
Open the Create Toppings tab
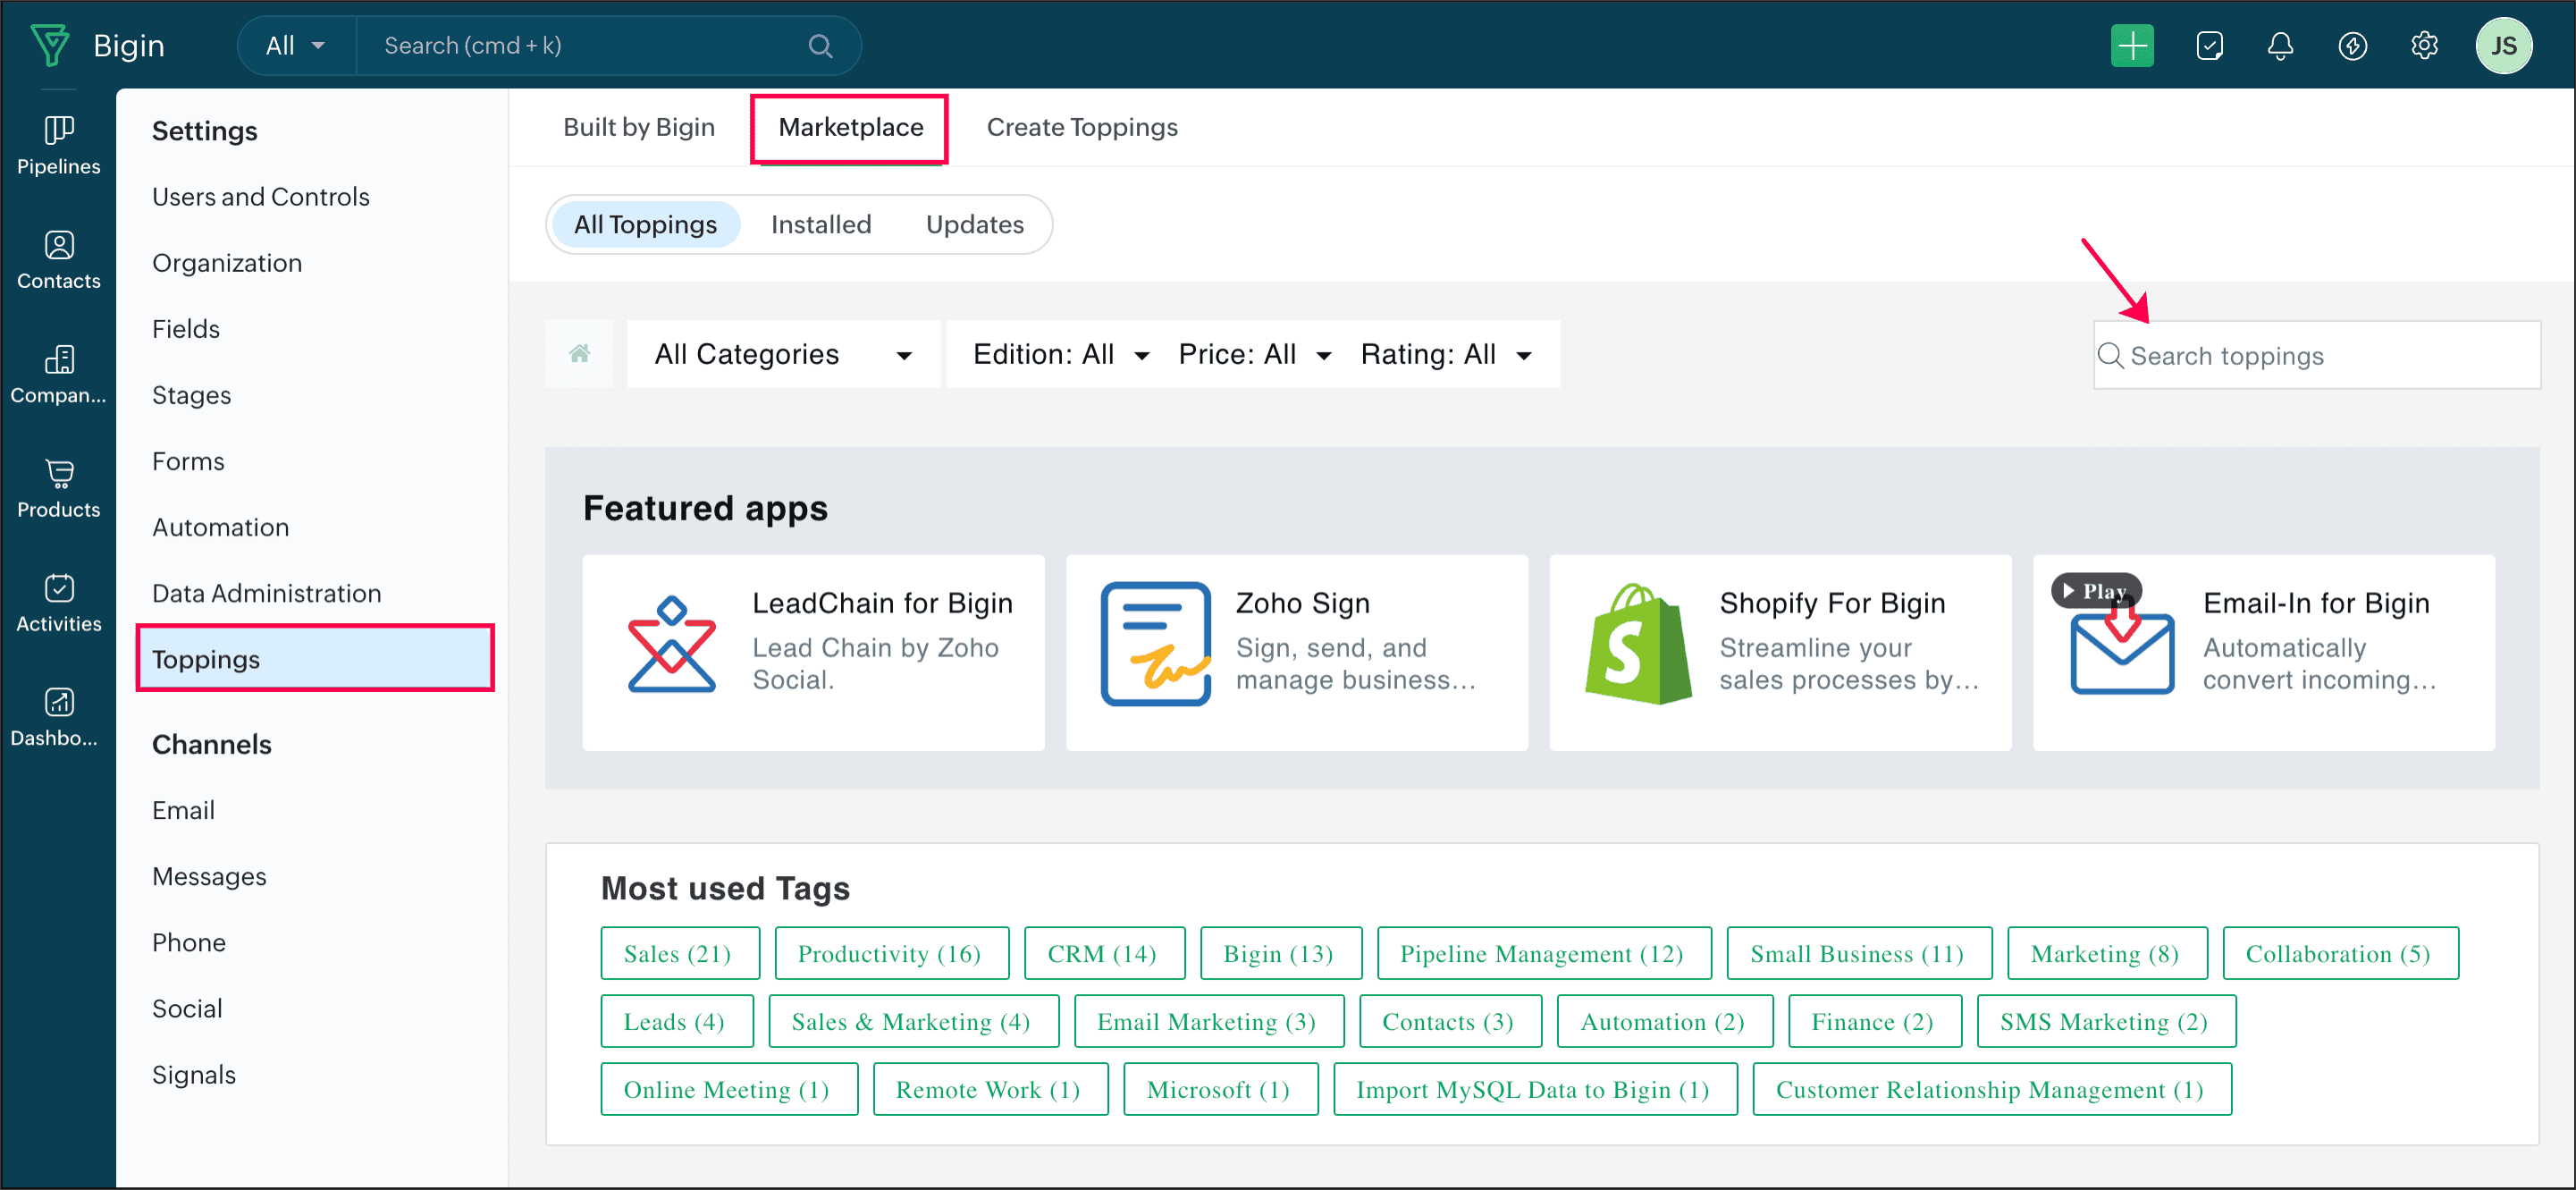click(x=1081, y=127)
